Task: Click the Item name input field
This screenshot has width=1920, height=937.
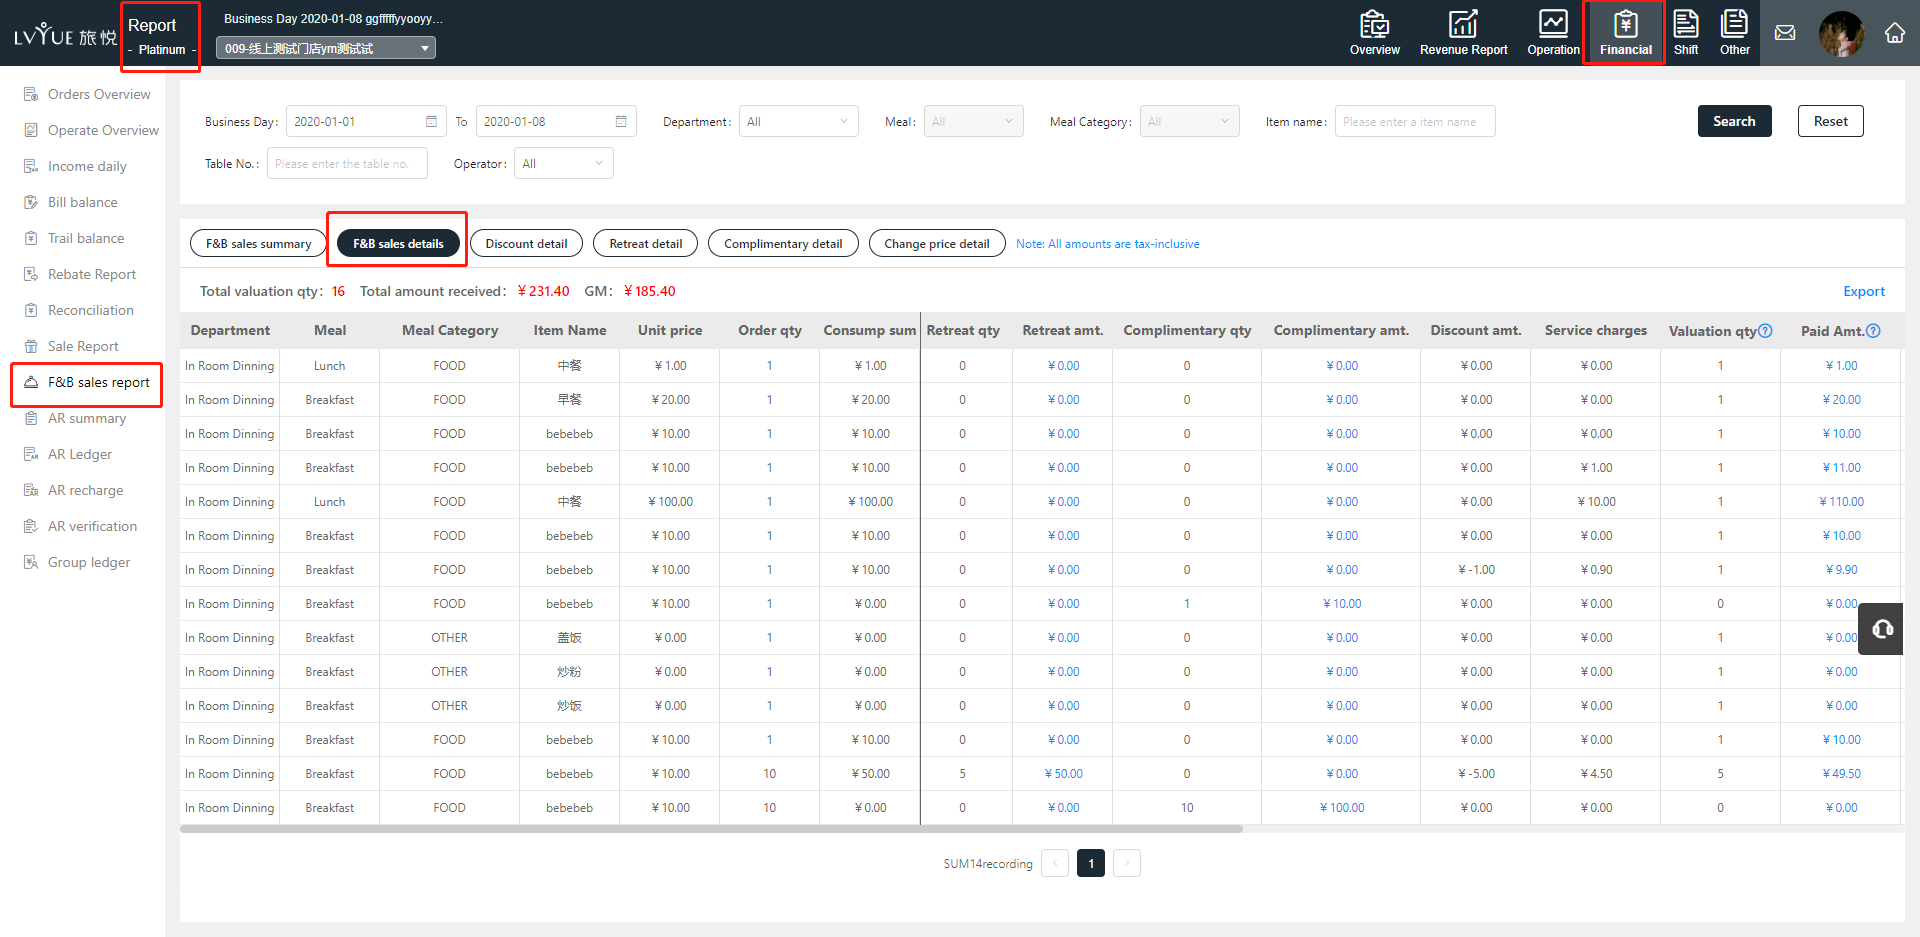Action: [x=1415, y=121]
